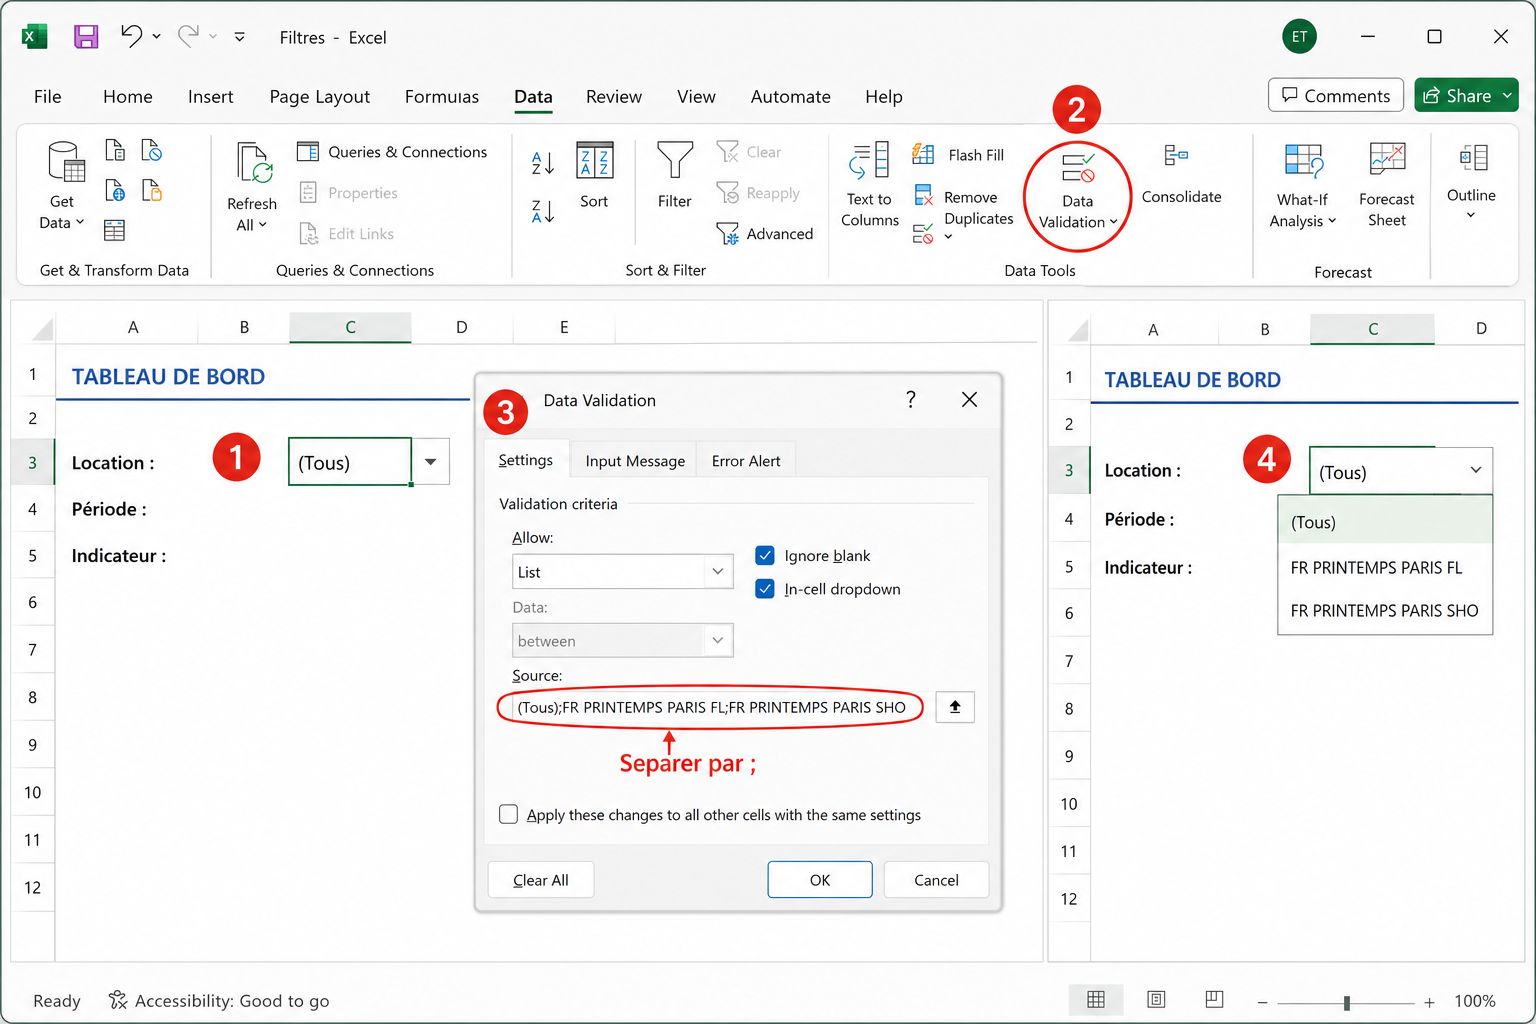Select column D header in left sheet

pos(461,327)
